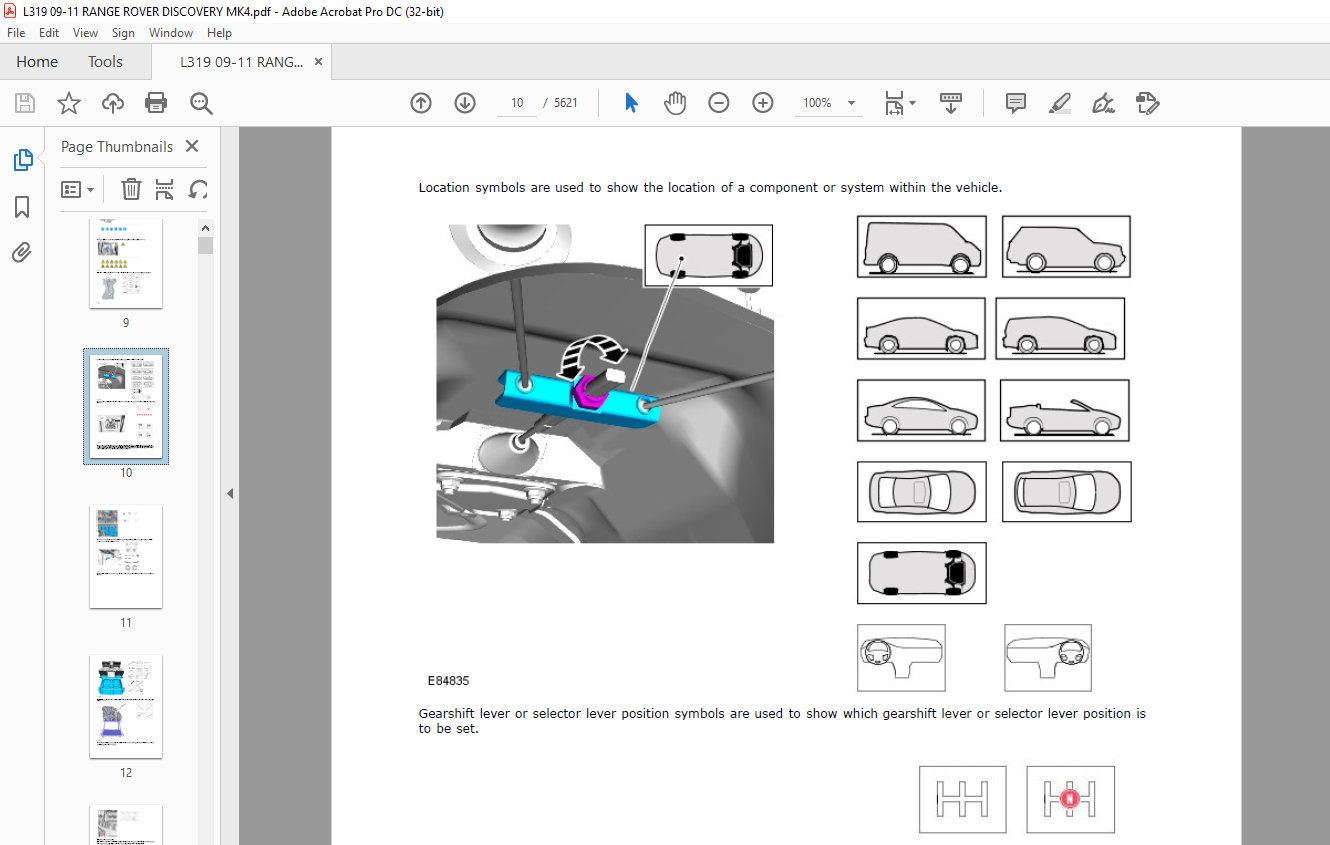Delete selected page using trash icon
Viewport: 1330px width, 845px height.
click(x=131, y=189)
